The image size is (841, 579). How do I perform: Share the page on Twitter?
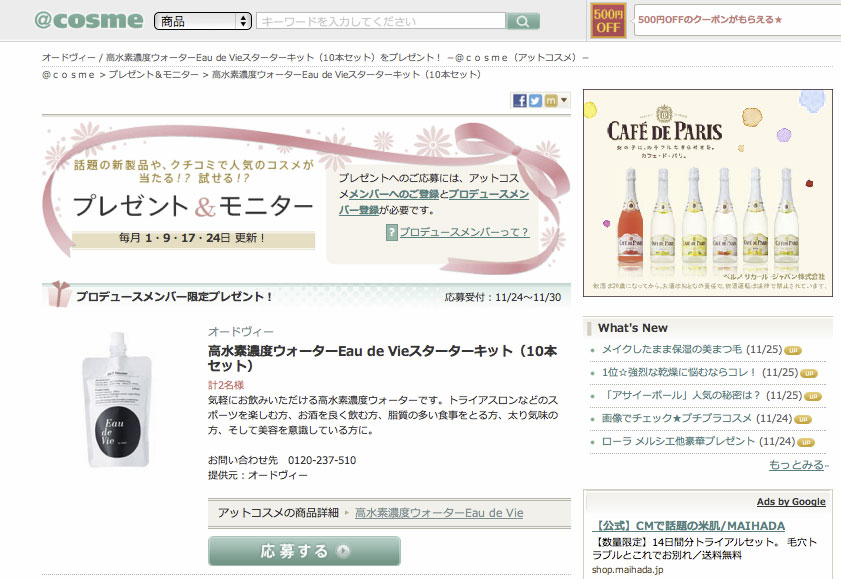[535, 101]
